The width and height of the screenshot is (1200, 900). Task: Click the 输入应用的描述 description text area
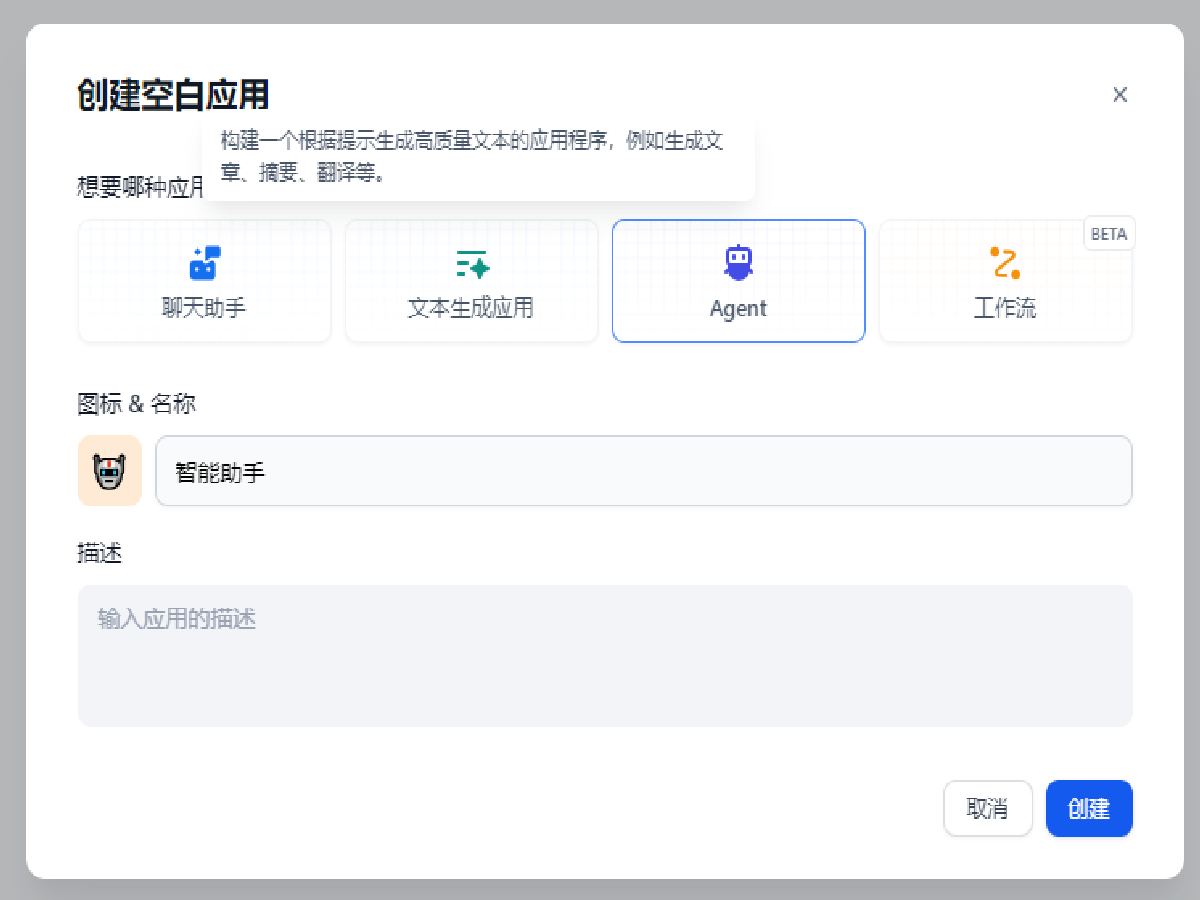click(604, 655)
